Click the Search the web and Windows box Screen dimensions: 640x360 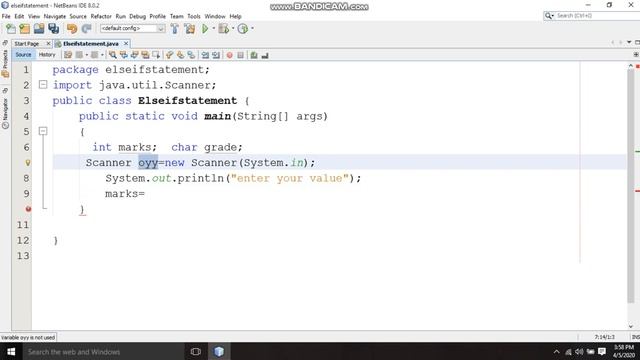(103, 351)
